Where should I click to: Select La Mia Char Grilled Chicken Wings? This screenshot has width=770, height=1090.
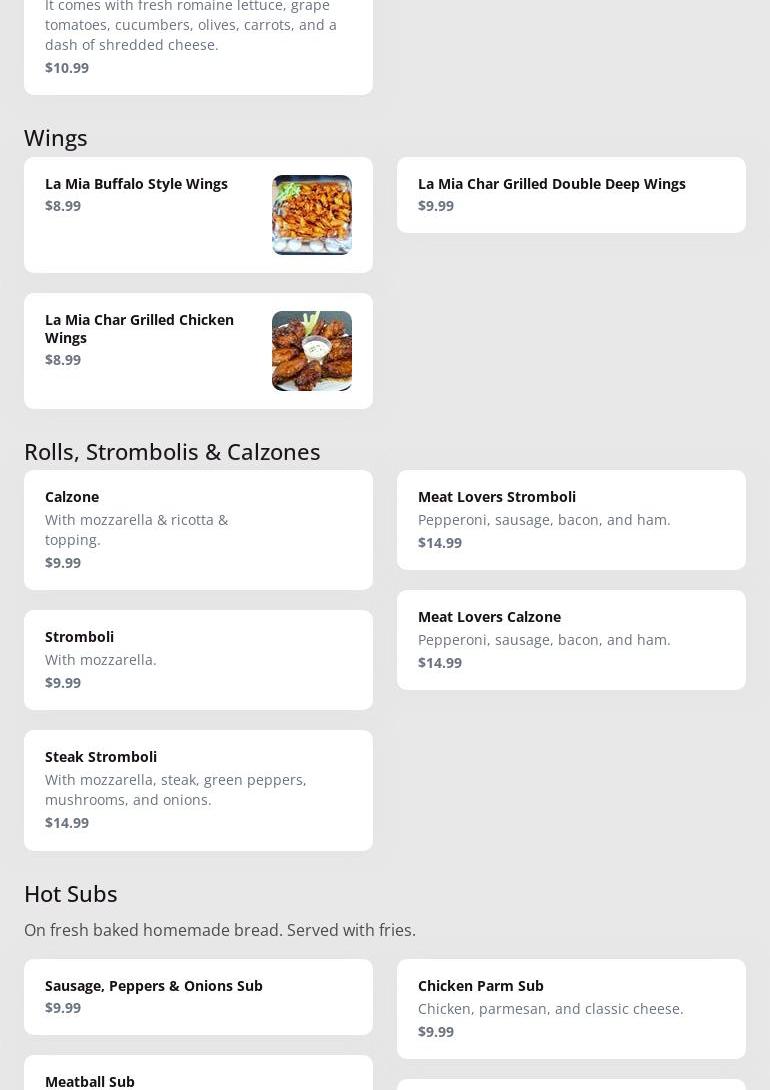[x=139, y=328]
